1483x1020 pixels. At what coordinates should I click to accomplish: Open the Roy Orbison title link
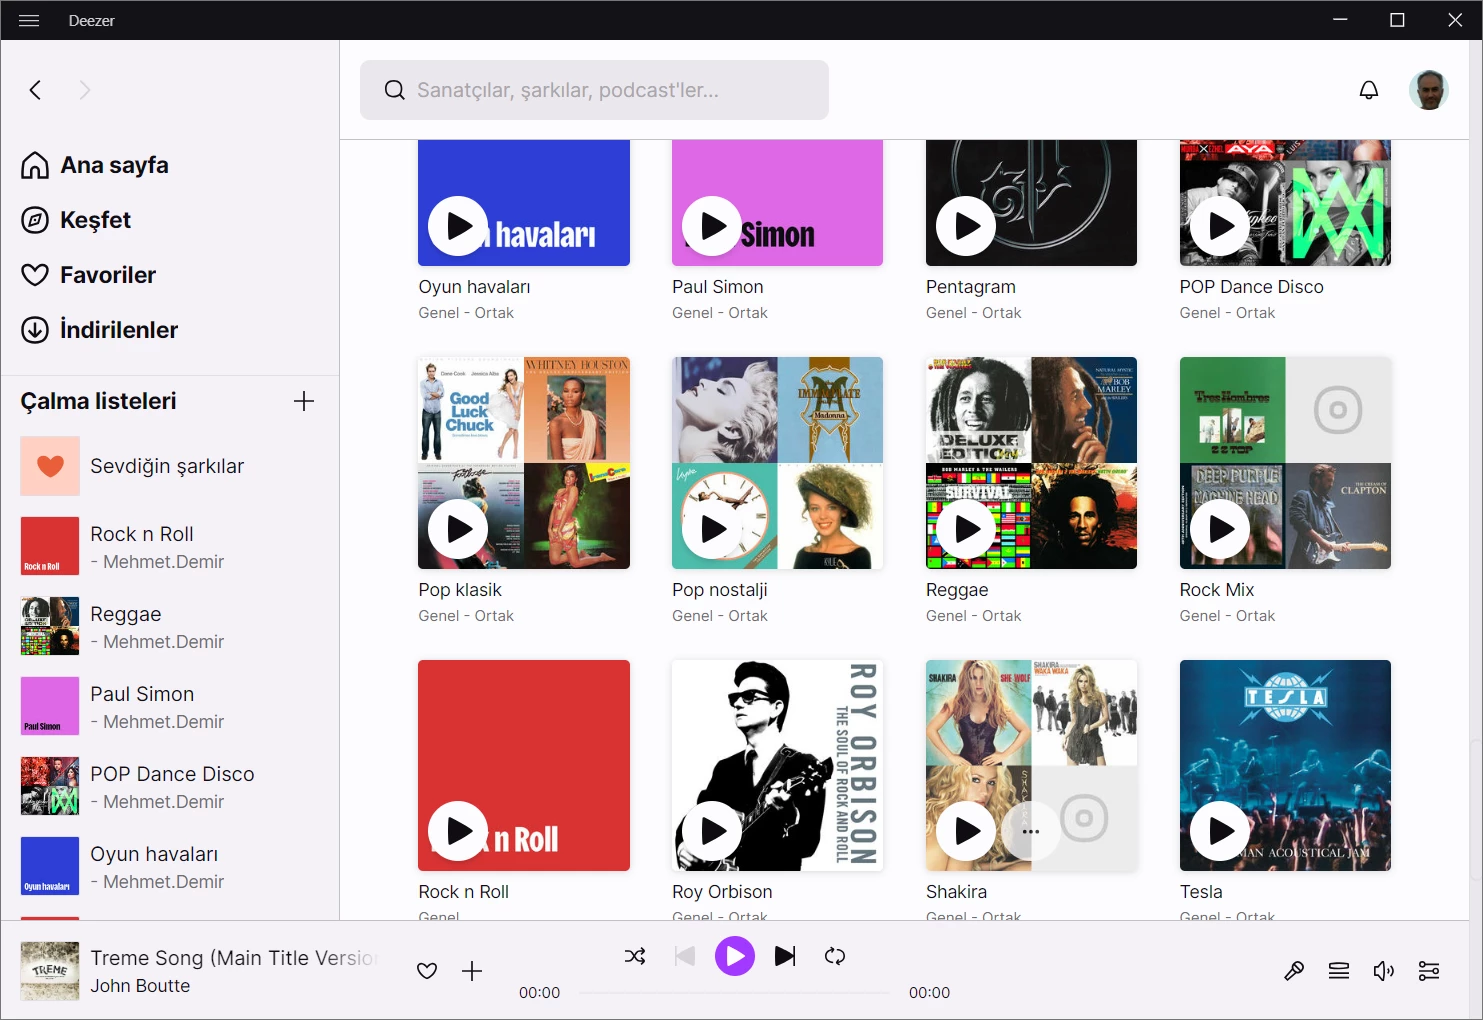722,892
